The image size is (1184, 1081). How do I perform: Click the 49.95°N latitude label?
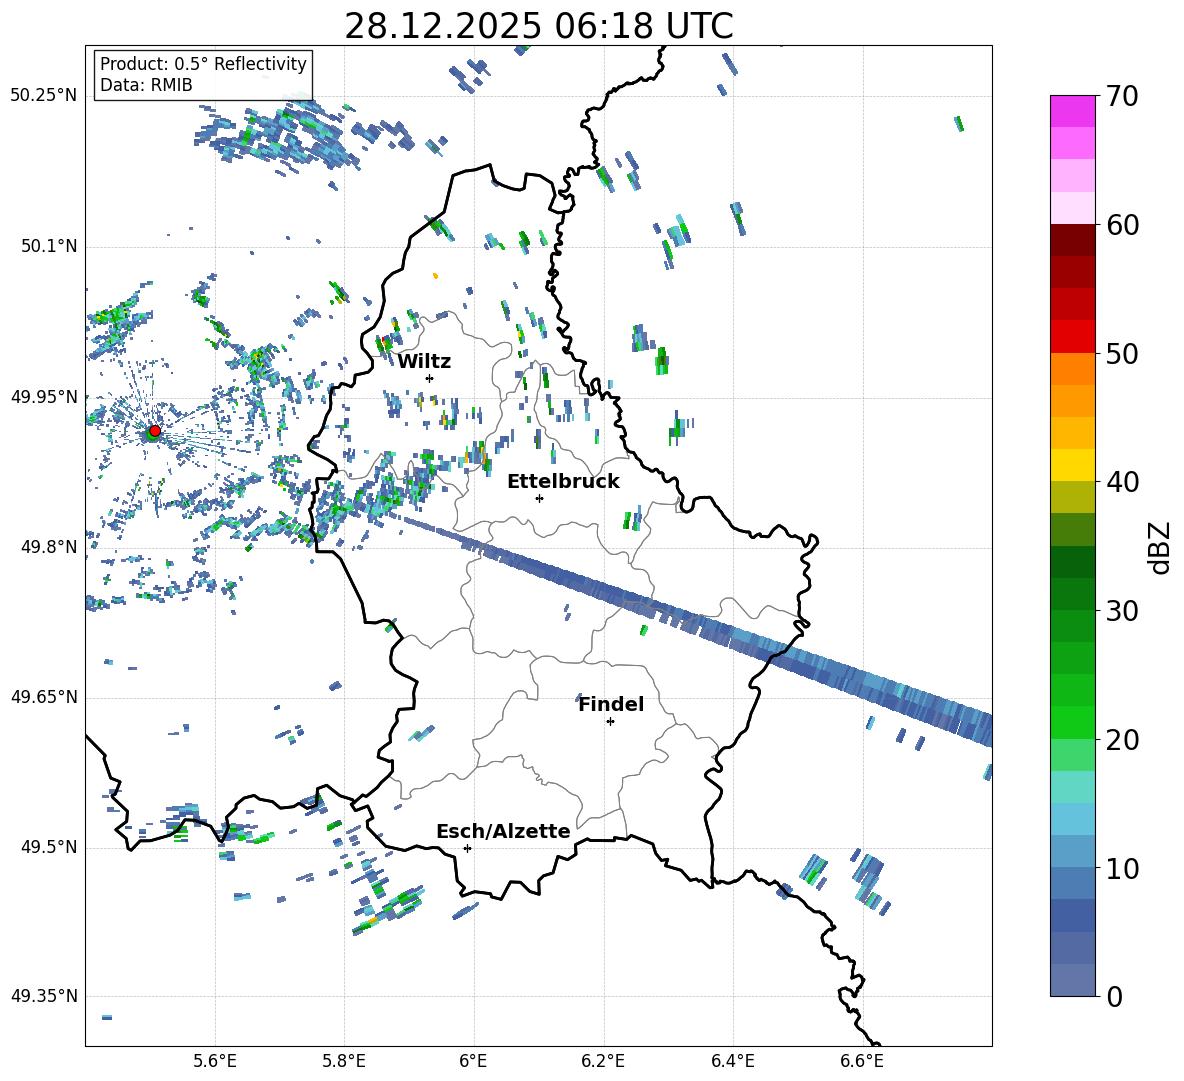point(44,396)
